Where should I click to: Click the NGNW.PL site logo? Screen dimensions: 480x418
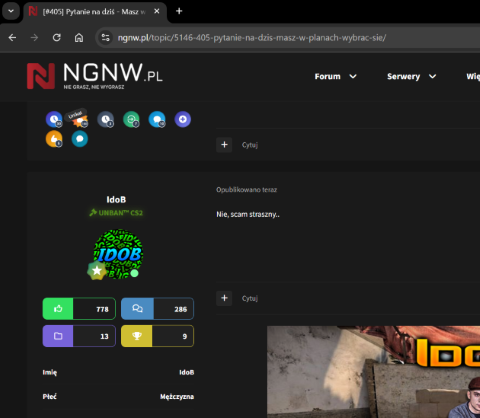(x=95, y=76)
